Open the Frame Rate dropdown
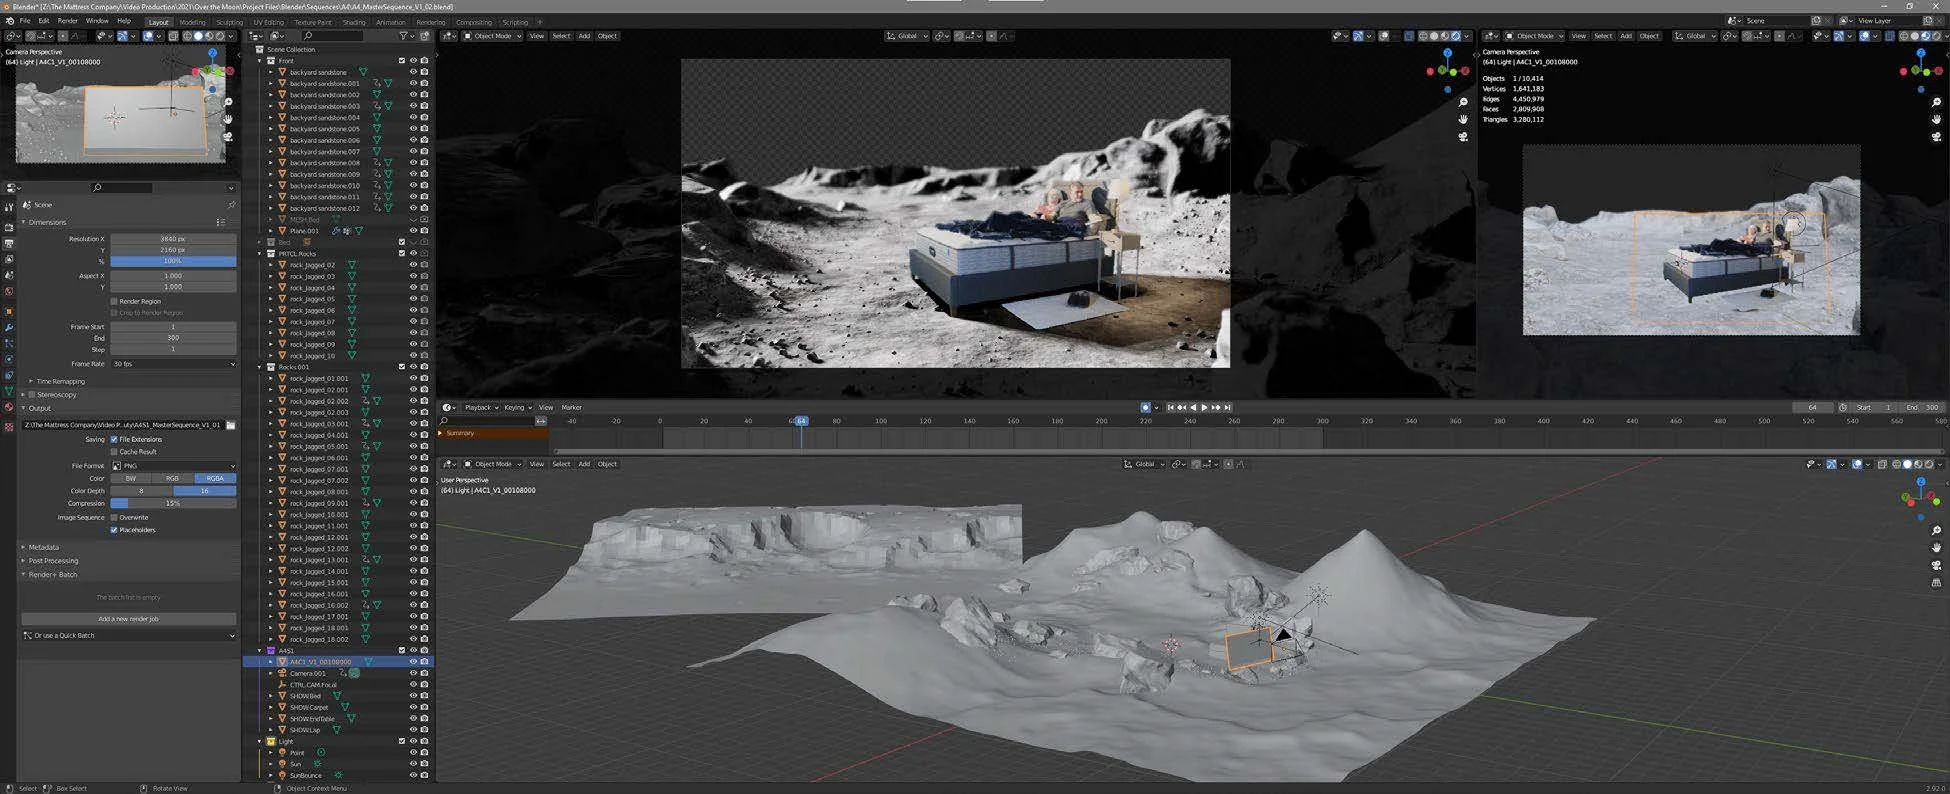 tap(173, 364)
